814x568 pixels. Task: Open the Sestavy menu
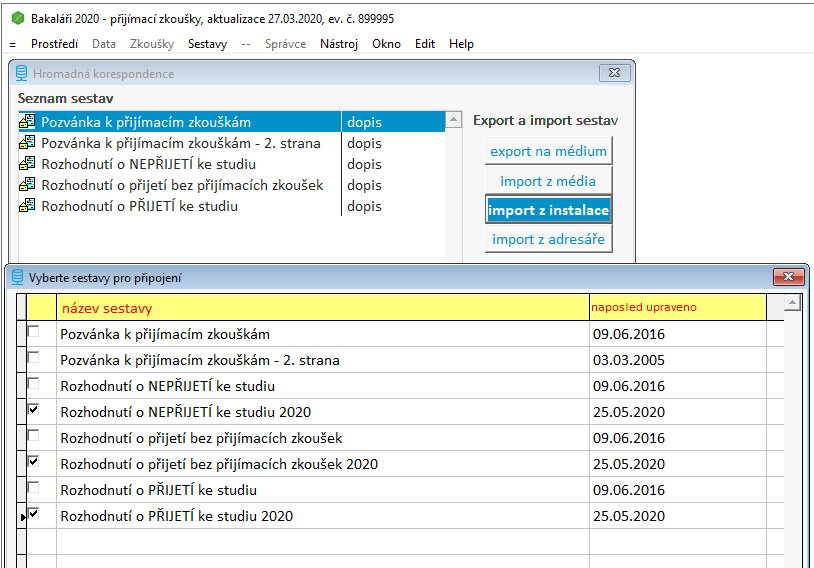pos(207,44)
